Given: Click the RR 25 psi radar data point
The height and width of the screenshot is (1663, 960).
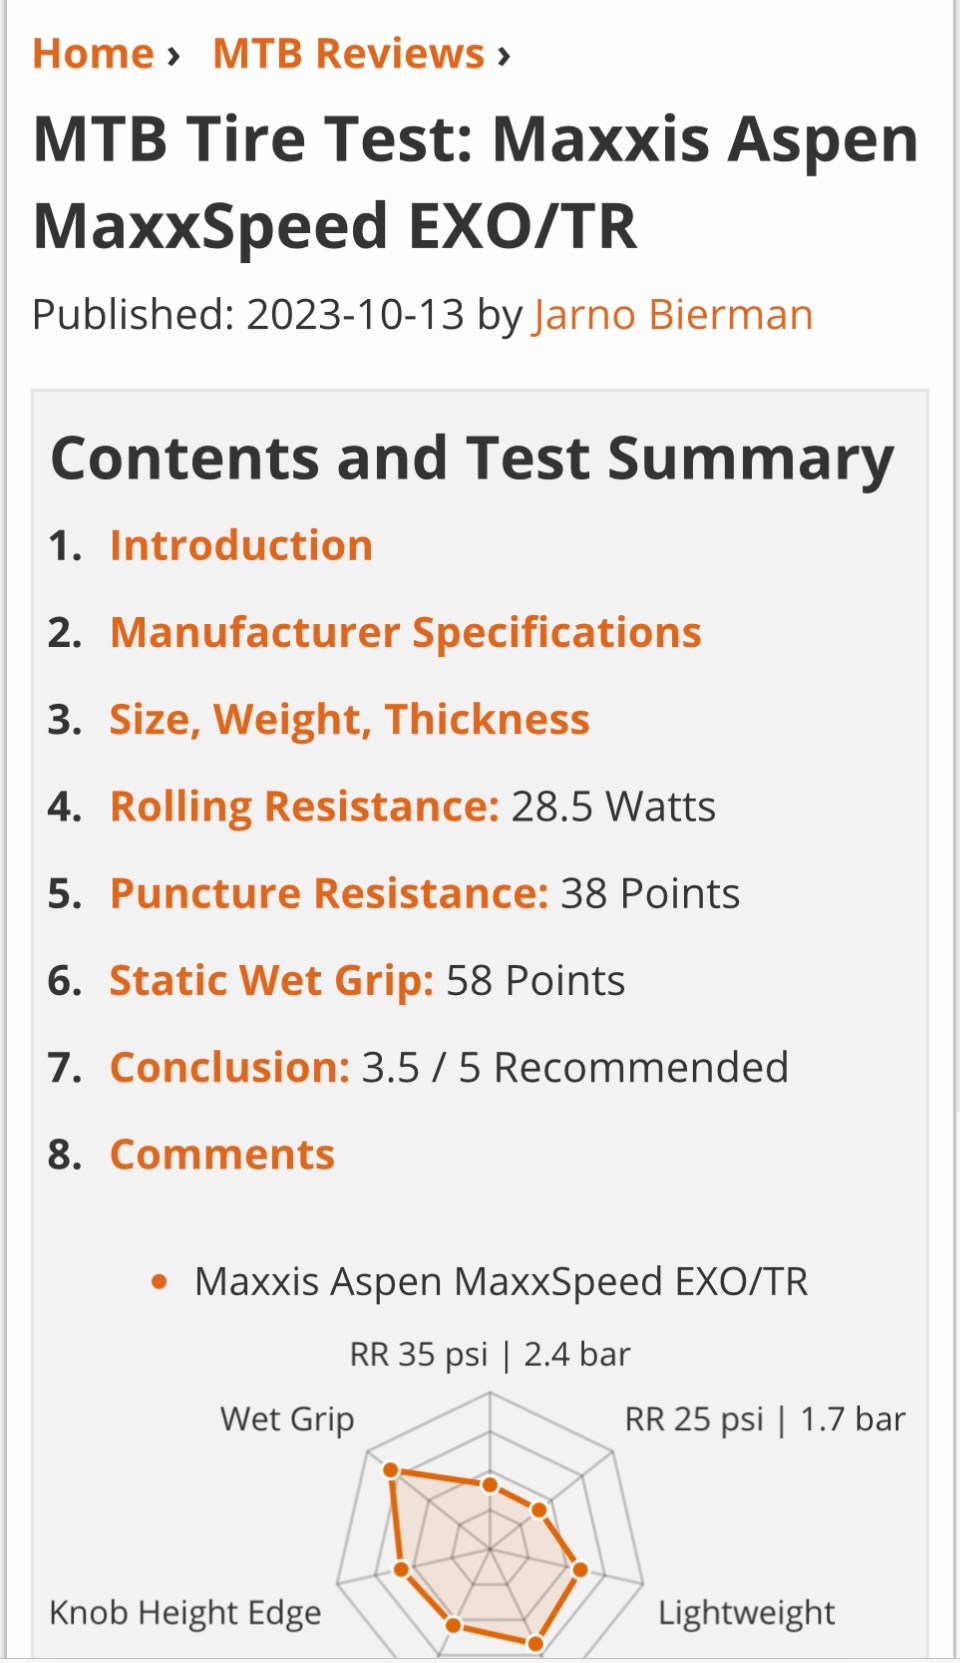Looking at the screenshot, I should [x=539, y=1510].
